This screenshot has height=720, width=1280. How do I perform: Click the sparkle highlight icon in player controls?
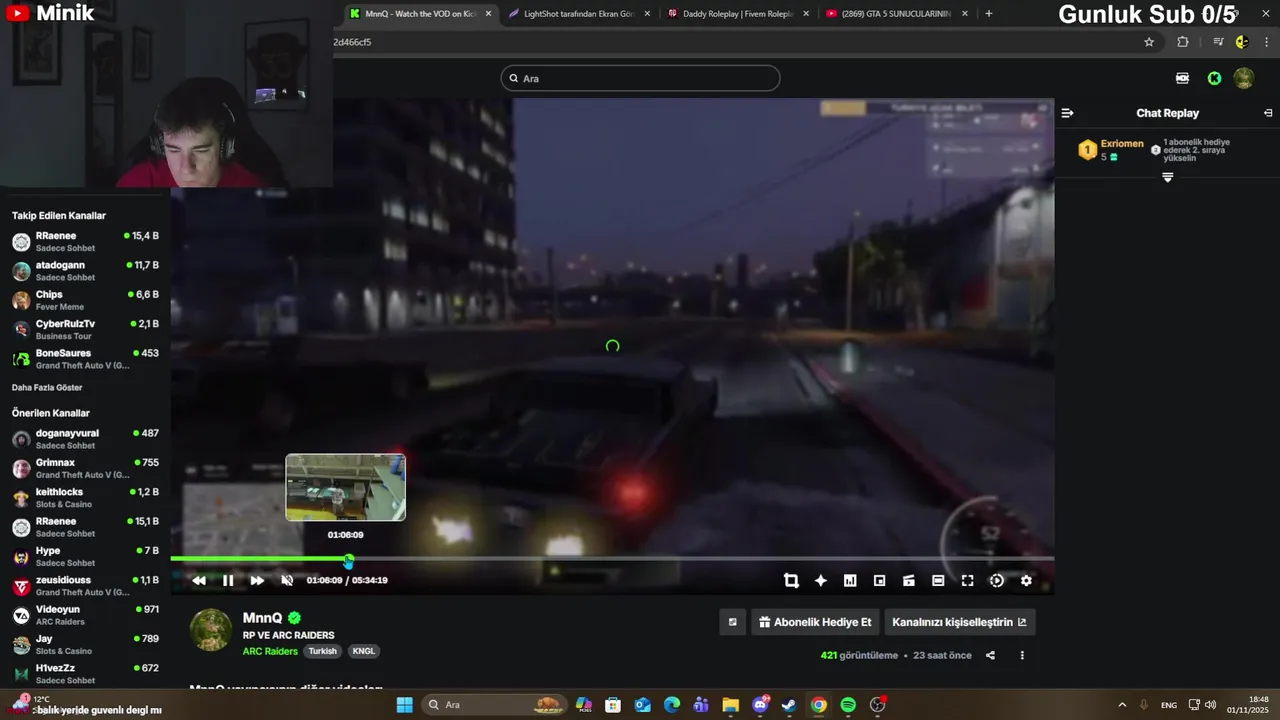click(821, 580)
